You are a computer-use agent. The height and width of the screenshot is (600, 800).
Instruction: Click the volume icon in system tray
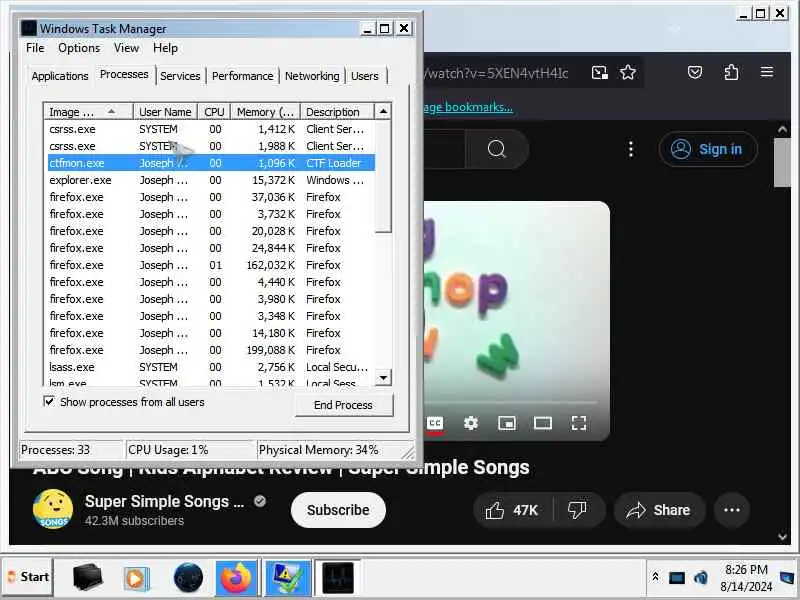tap(701, 578)
